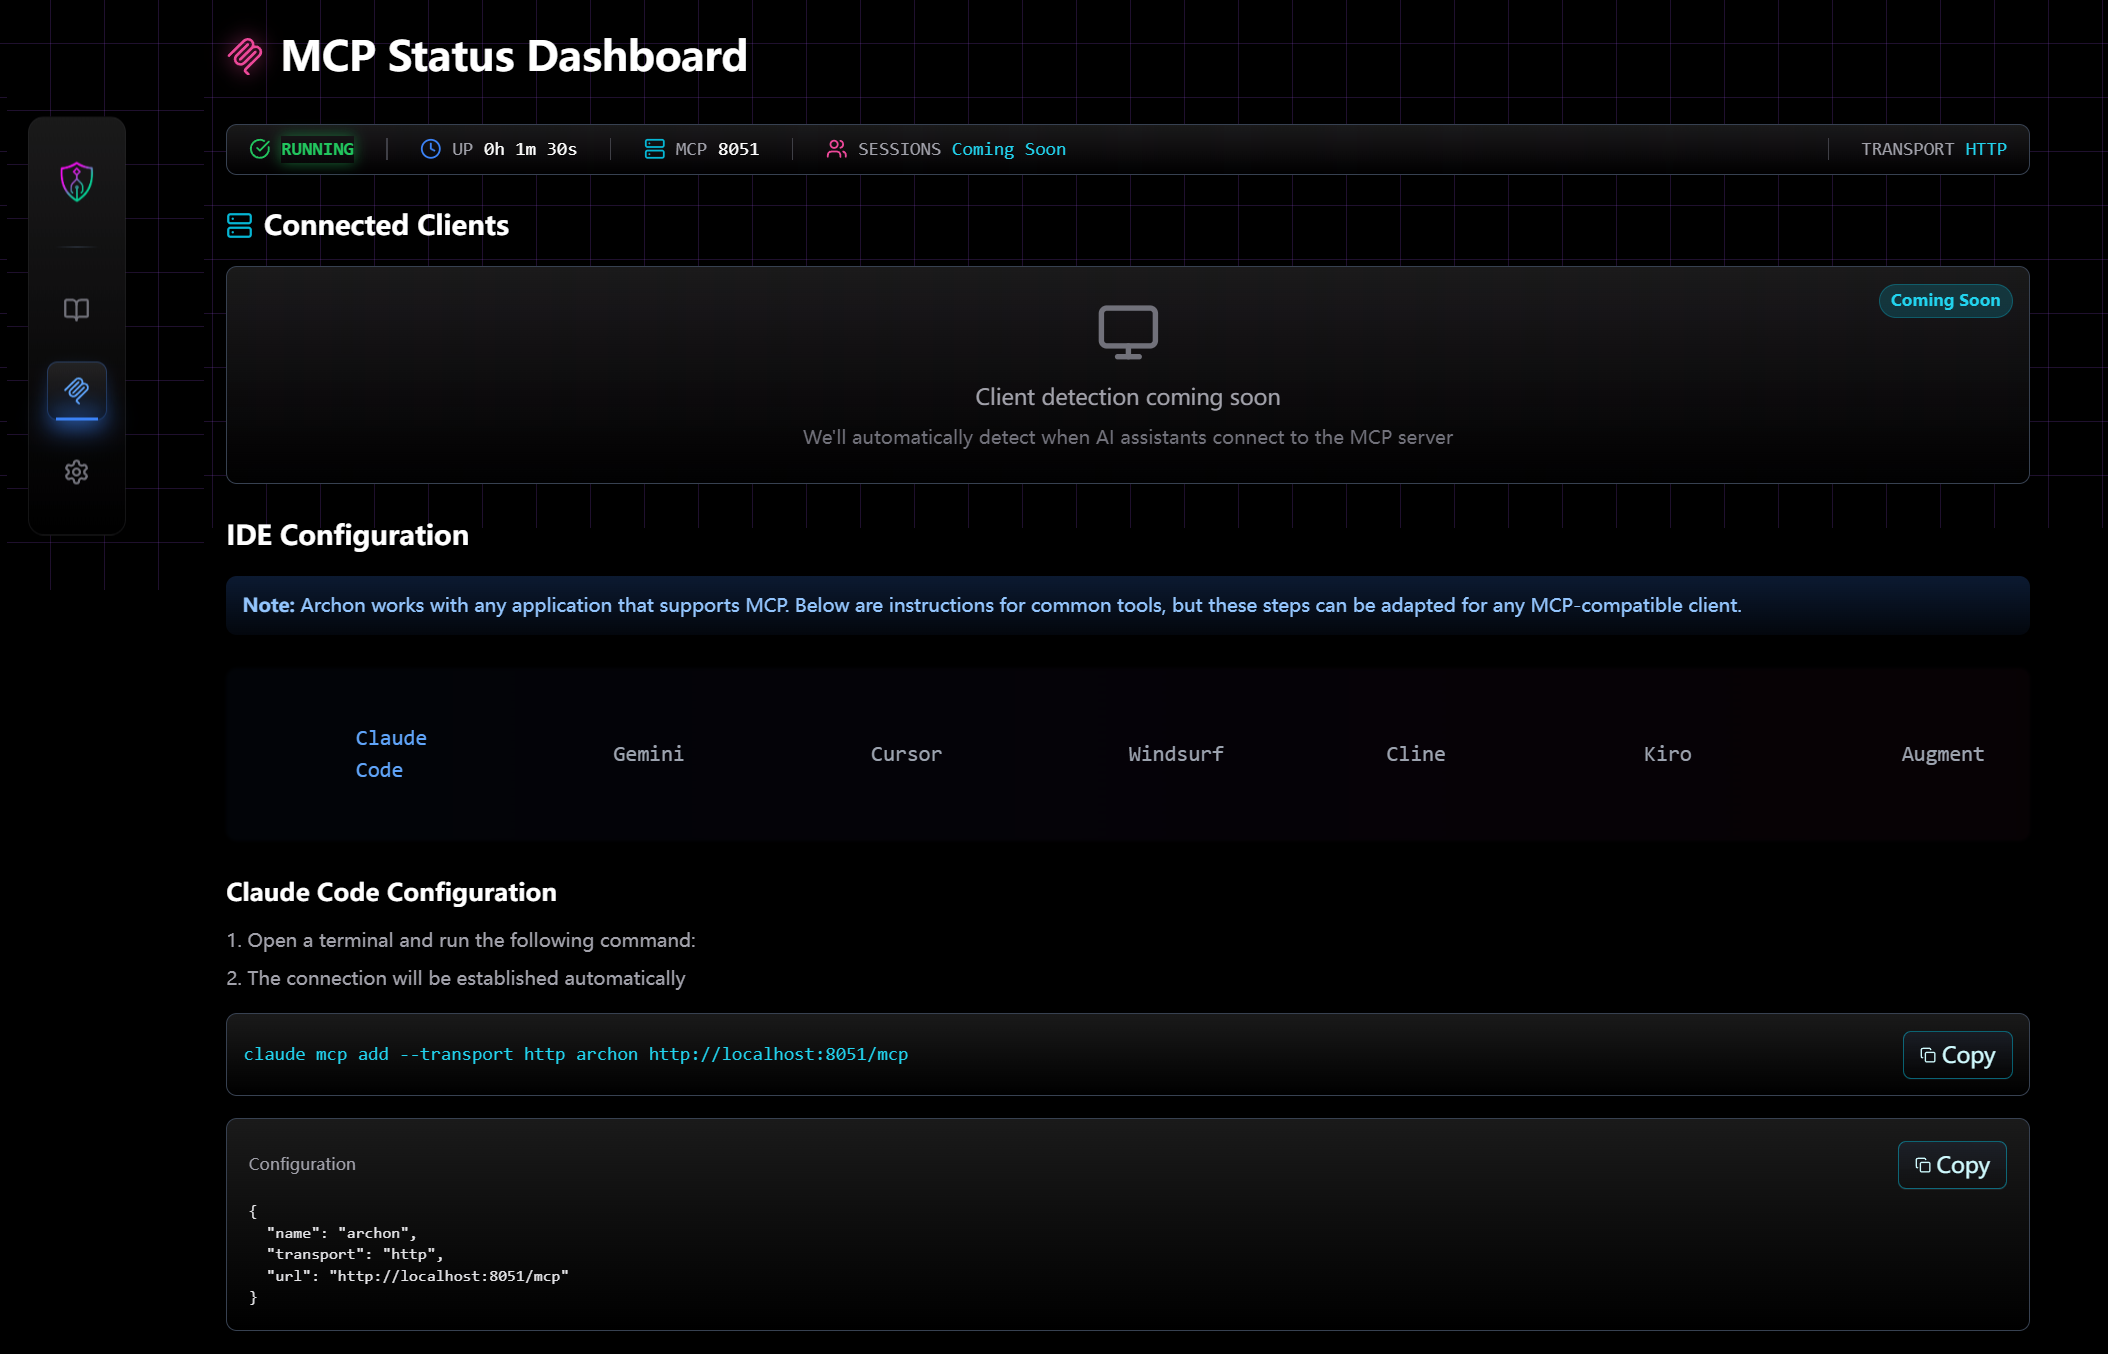Click the Connected Clients server icon
The height and width of the screenshot is (1354, 2108).
pos(239,226)
